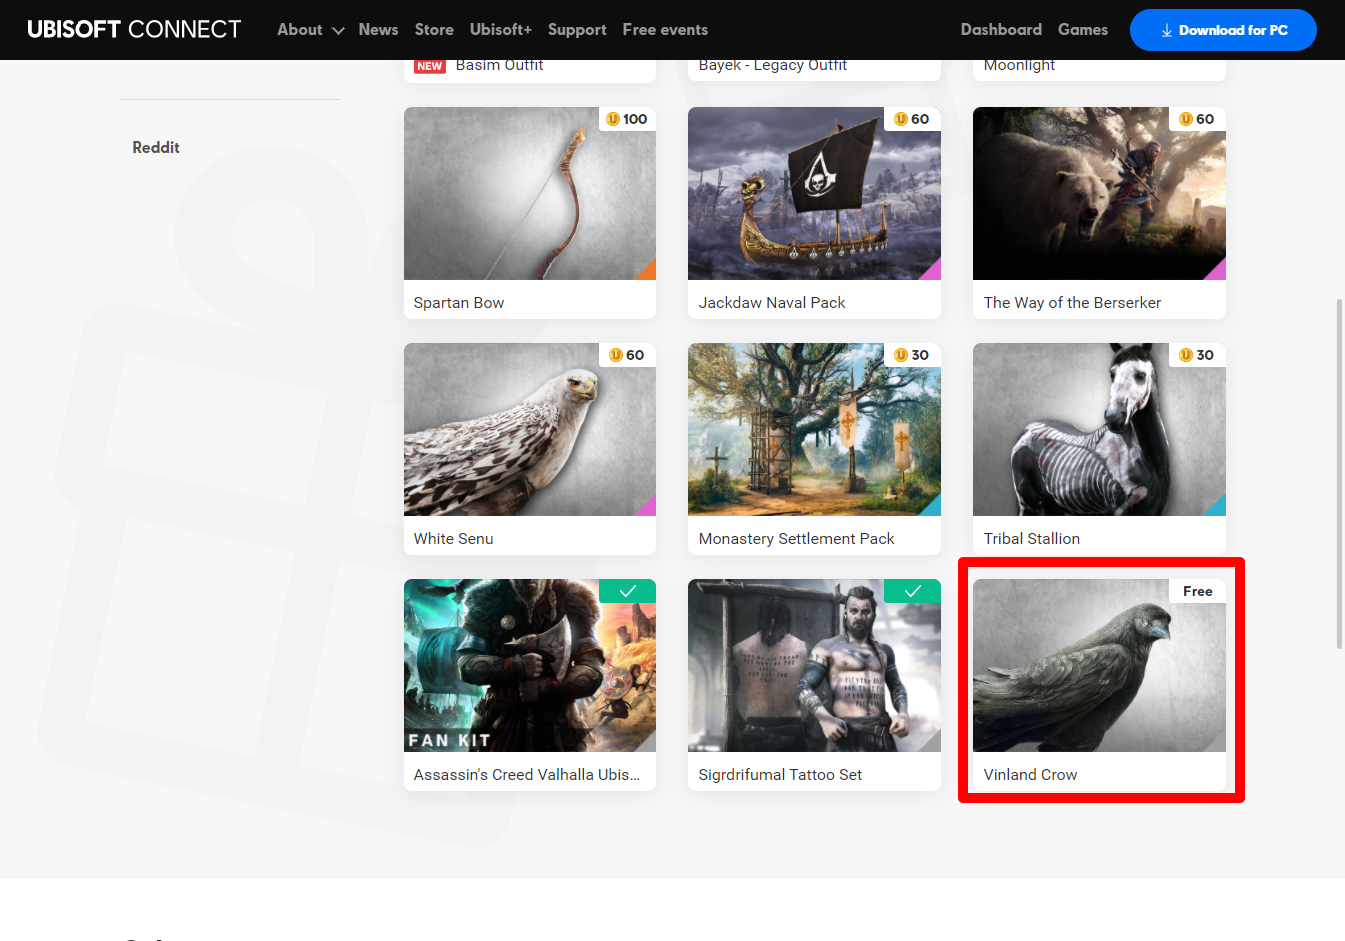Select the White Senu title
The width and height of the screenshot is (1345, 941).
tap(453, 538)
